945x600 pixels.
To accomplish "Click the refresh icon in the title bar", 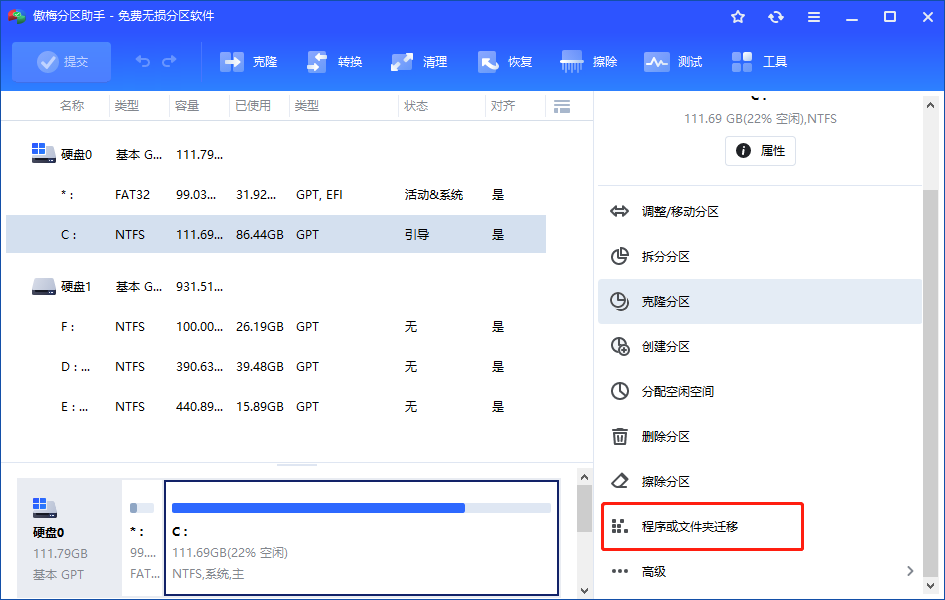I will coord(775,17).
